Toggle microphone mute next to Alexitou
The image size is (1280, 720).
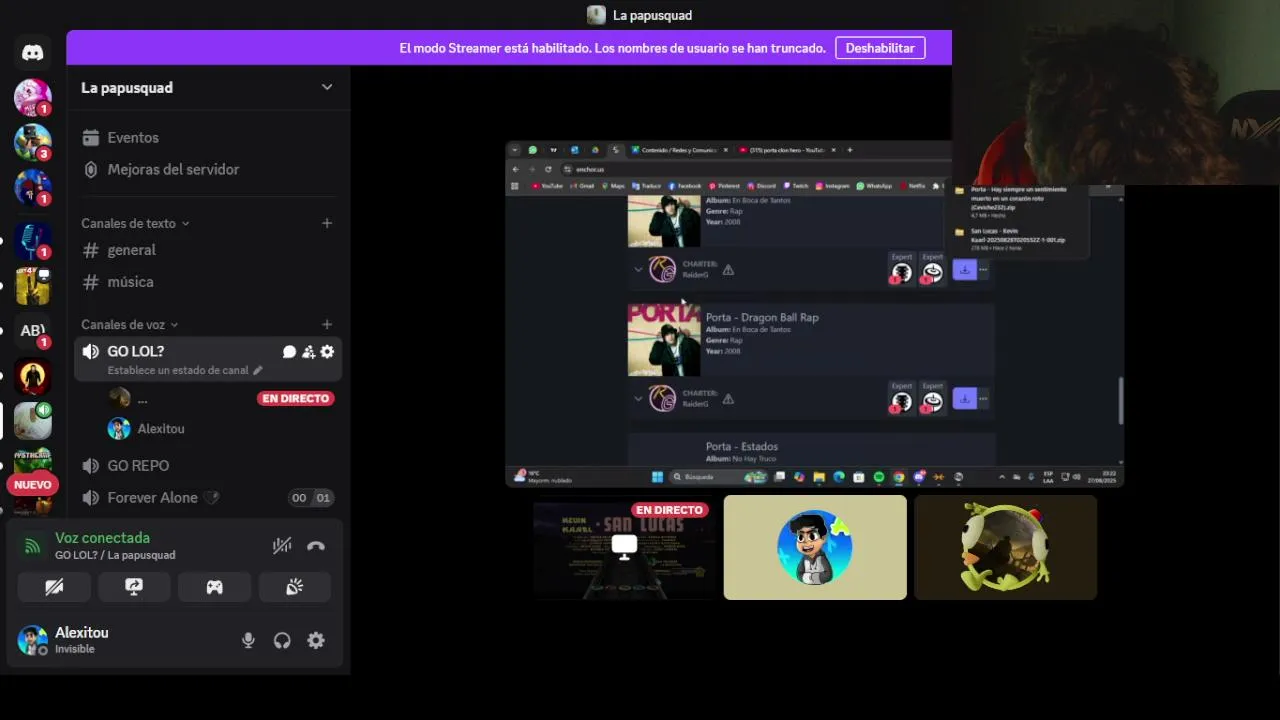point(248,641)
